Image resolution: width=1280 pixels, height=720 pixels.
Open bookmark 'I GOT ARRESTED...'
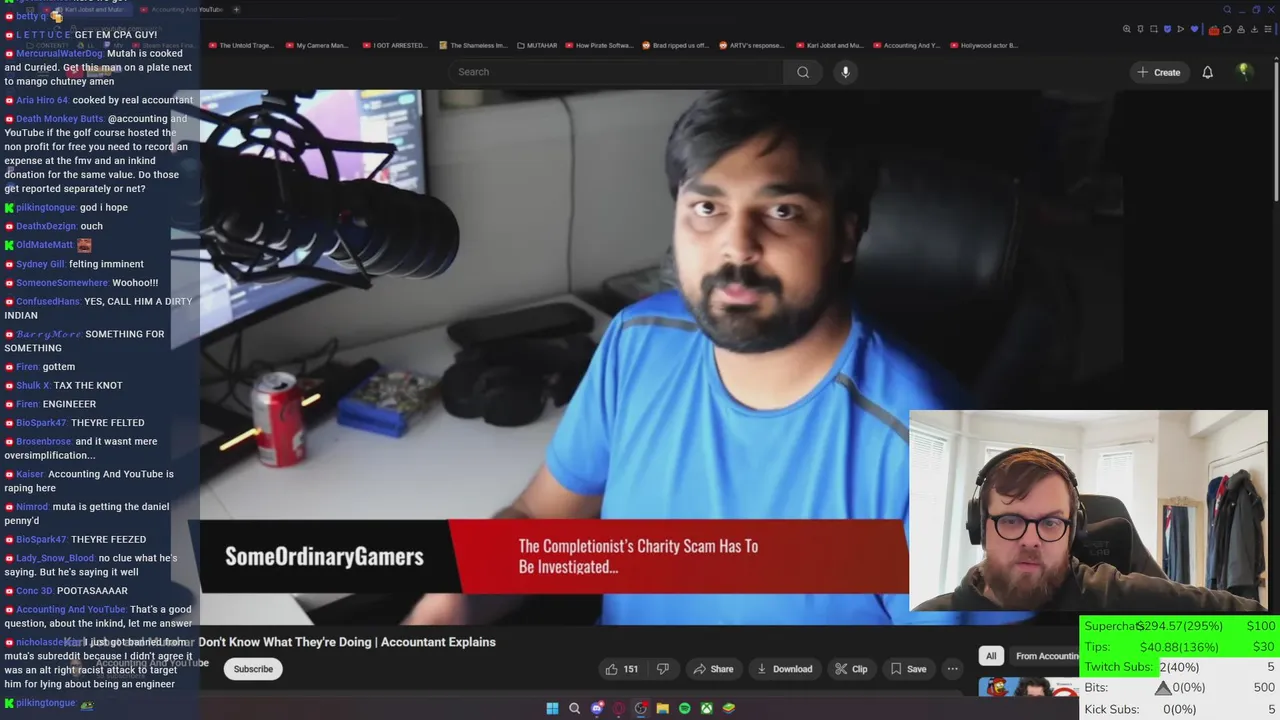pyautogui.click(x=394, y=45)
